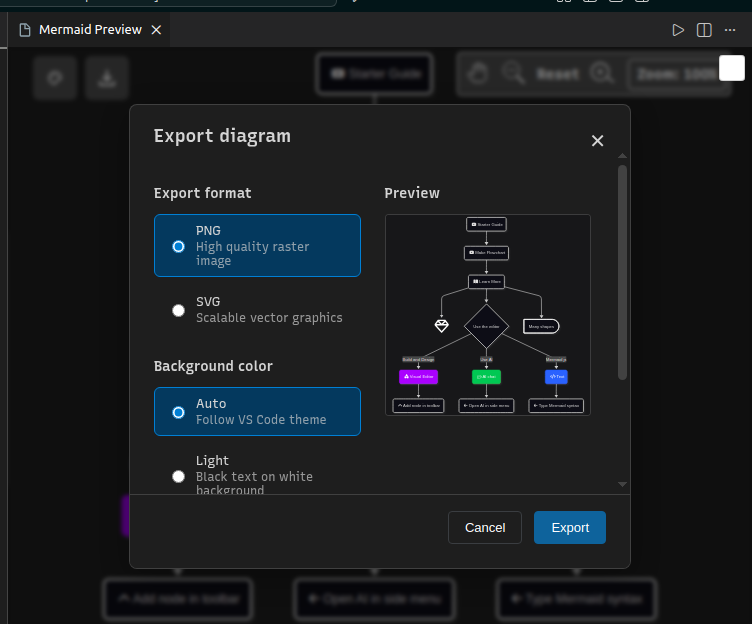The height and width of the screenshot is (624, 752).
Task: Click the blurred download icon in the preview
Action: pyautogui.click(x=107, y=78)
